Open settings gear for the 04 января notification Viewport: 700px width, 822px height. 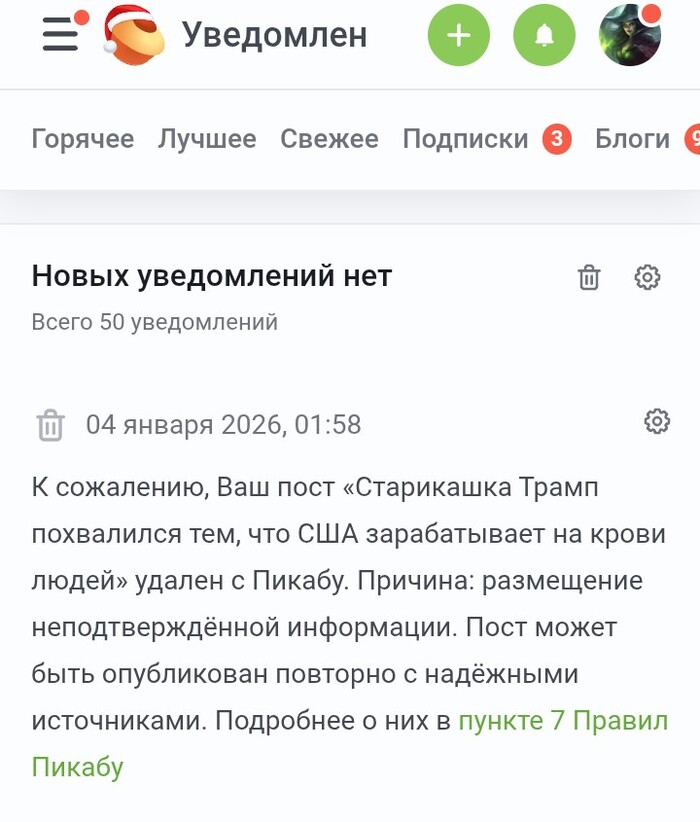pyautogui.click(x=657, y=422)
